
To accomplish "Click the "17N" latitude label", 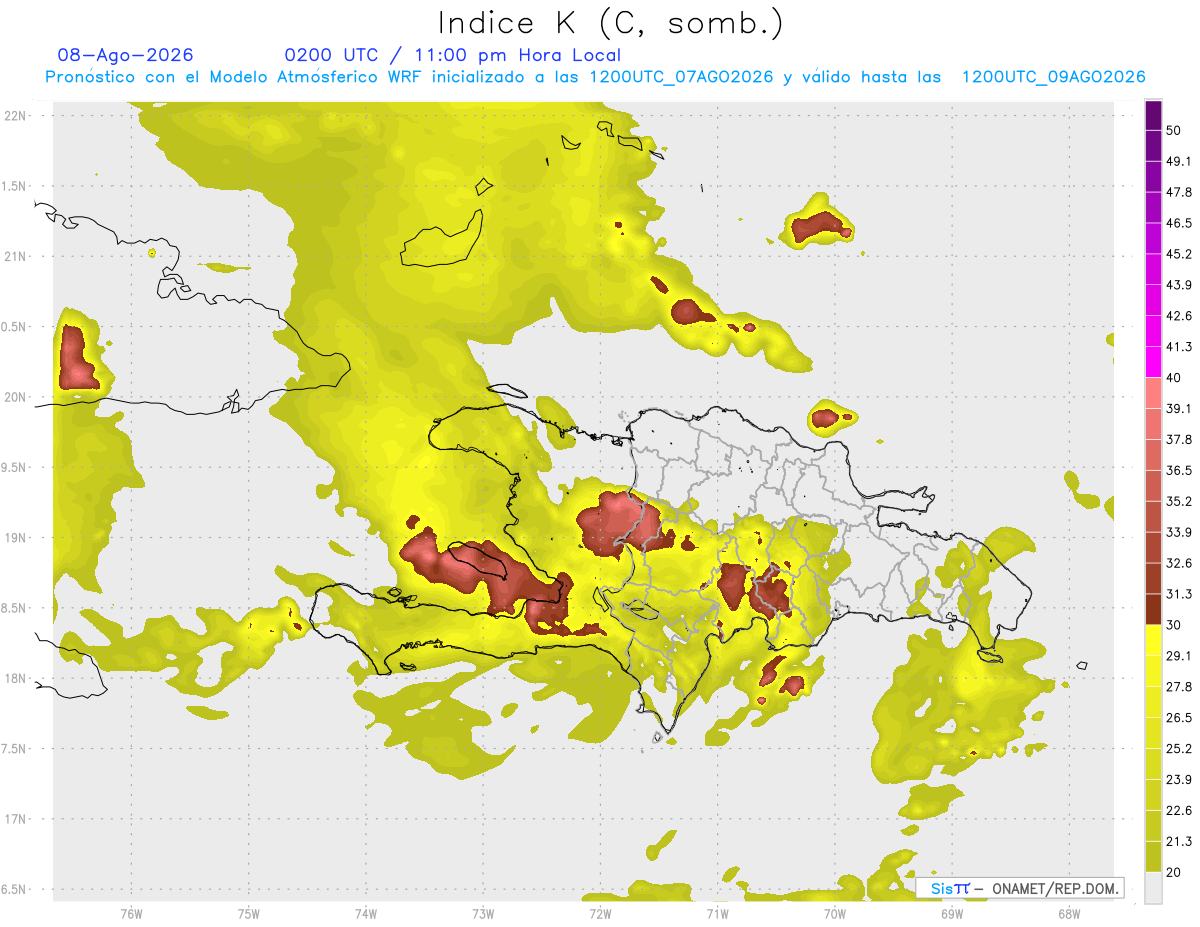I will 16,819.
